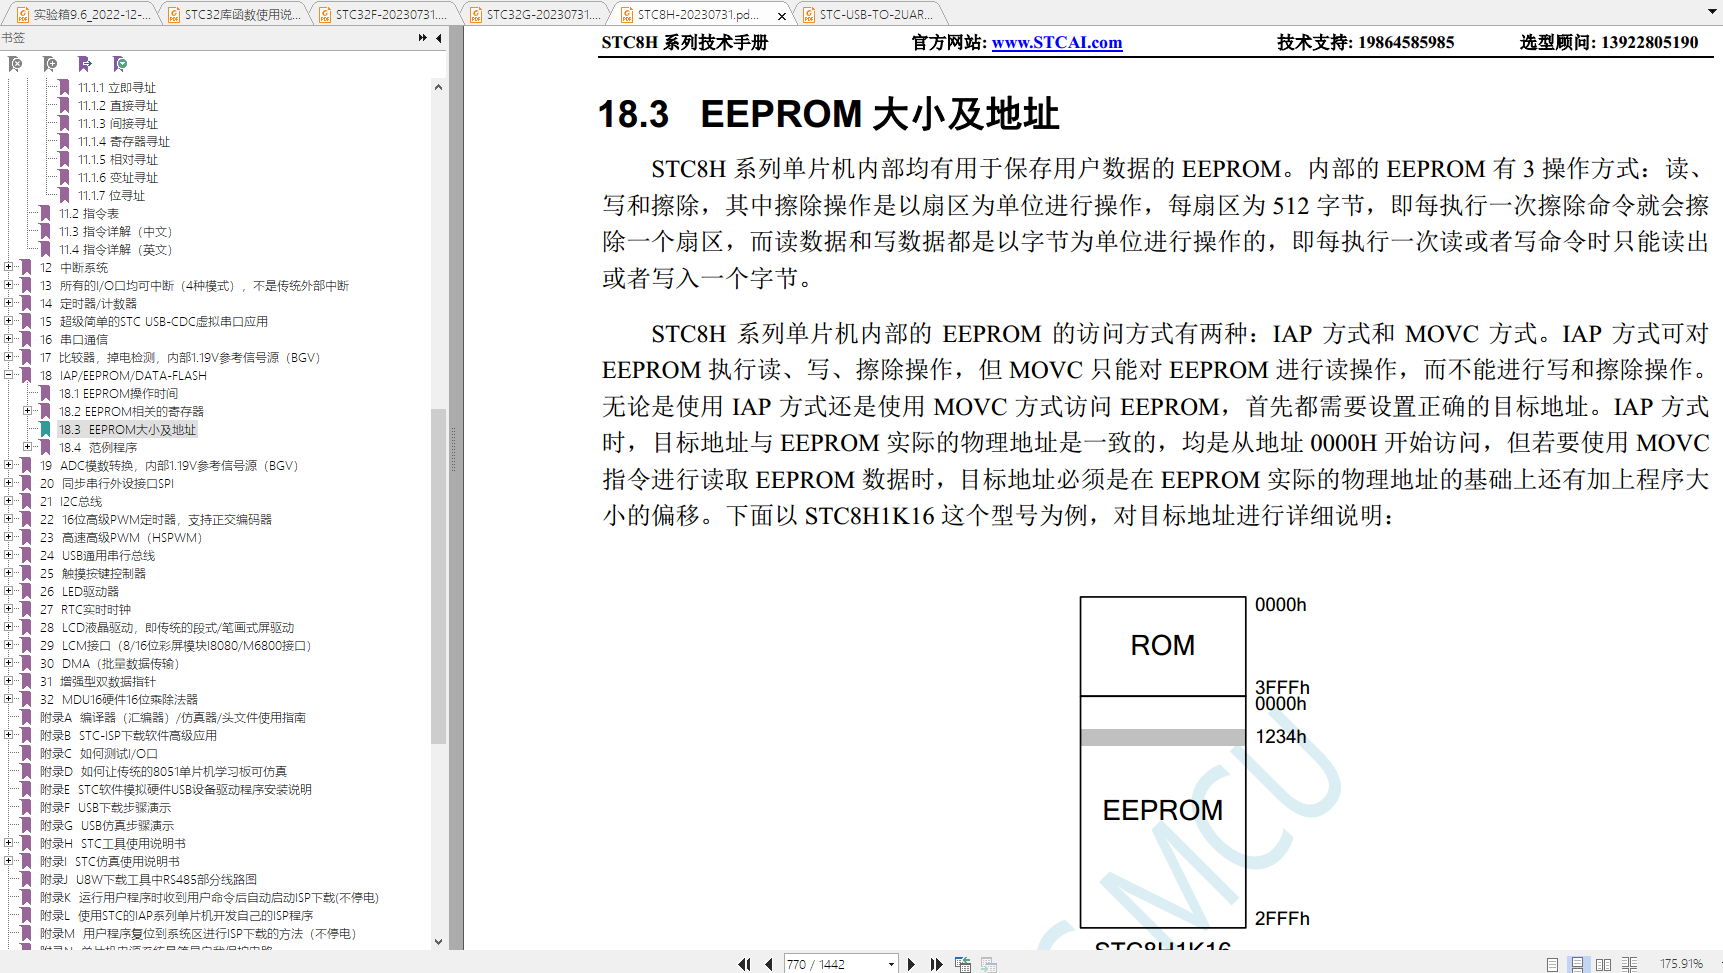Click the delete bookmark icon in bookmarks toolbar
Screen dimensions: 1723x973
(x=15, y=64)
